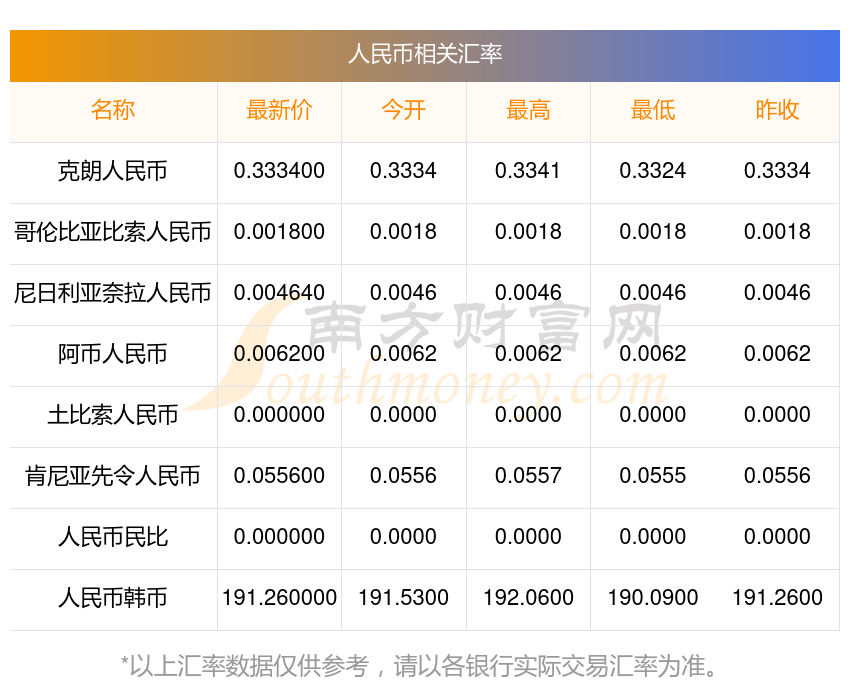Select the 哥伦比亚比索人民币 row name
Screen dimensions: 850x698
pos(113,232)
